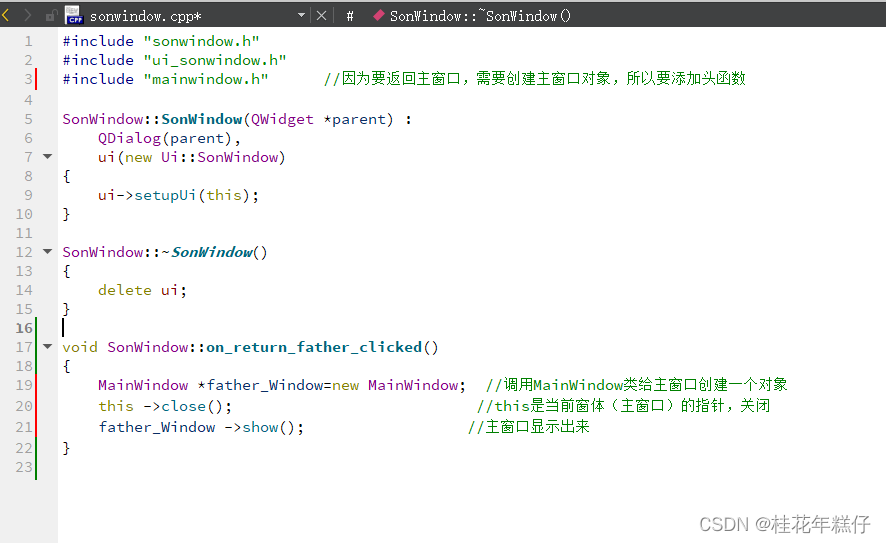The height and width of the screenshot is (543, 886).
Task: Click the green comment on line 3
Action: coord(535,79)
